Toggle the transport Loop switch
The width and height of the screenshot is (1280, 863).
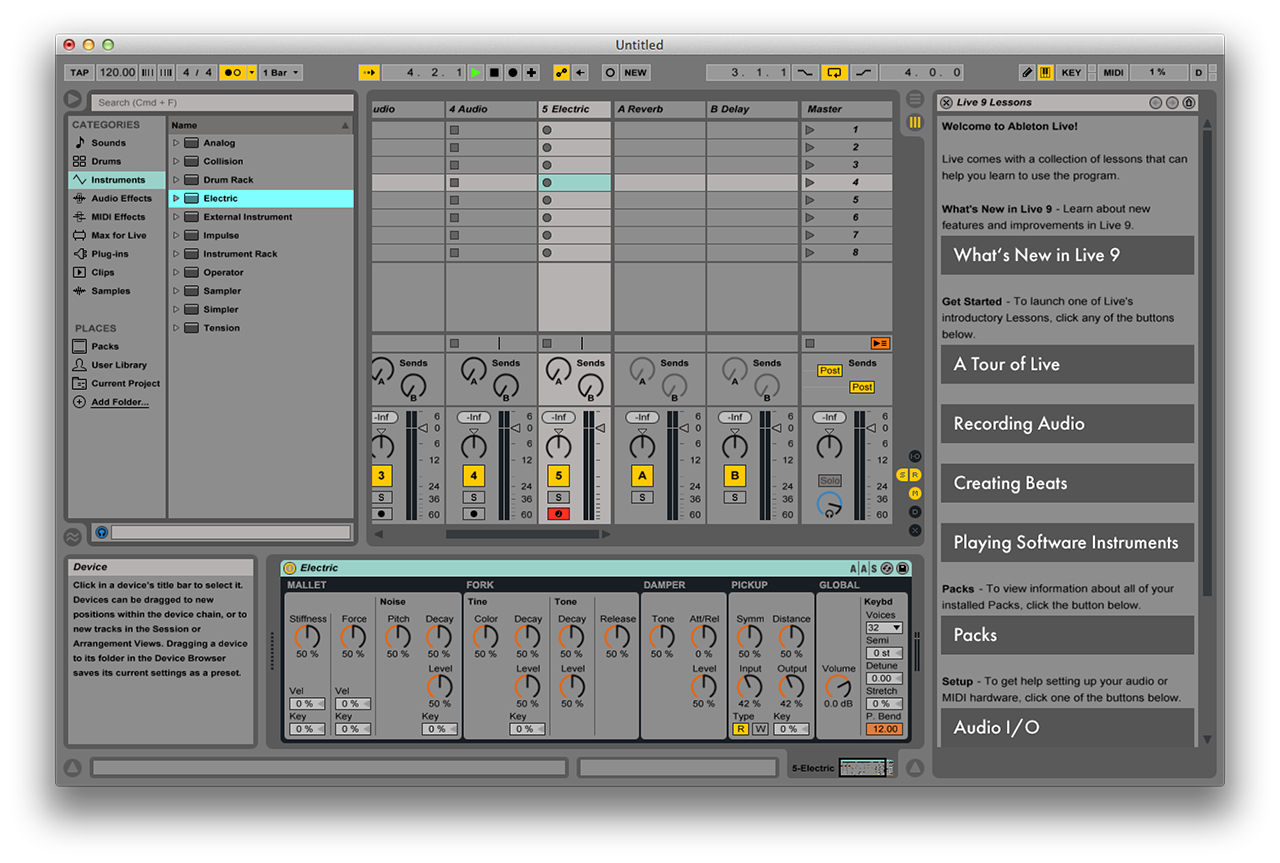[834, 73]
